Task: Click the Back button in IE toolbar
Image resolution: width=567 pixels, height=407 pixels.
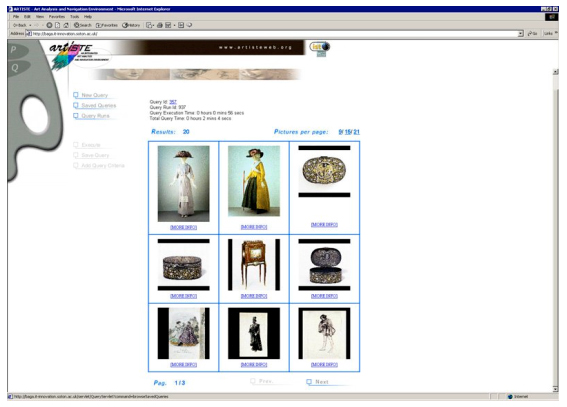Action: click(20, 25)
